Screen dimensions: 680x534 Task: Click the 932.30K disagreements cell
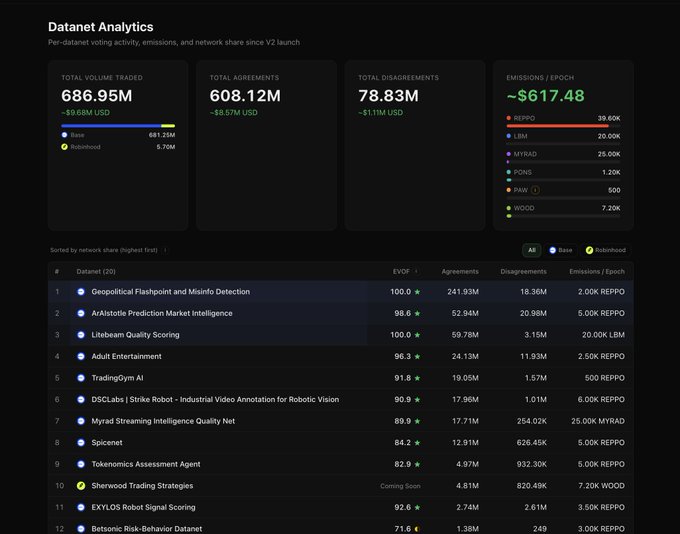[x=532, y=464]
